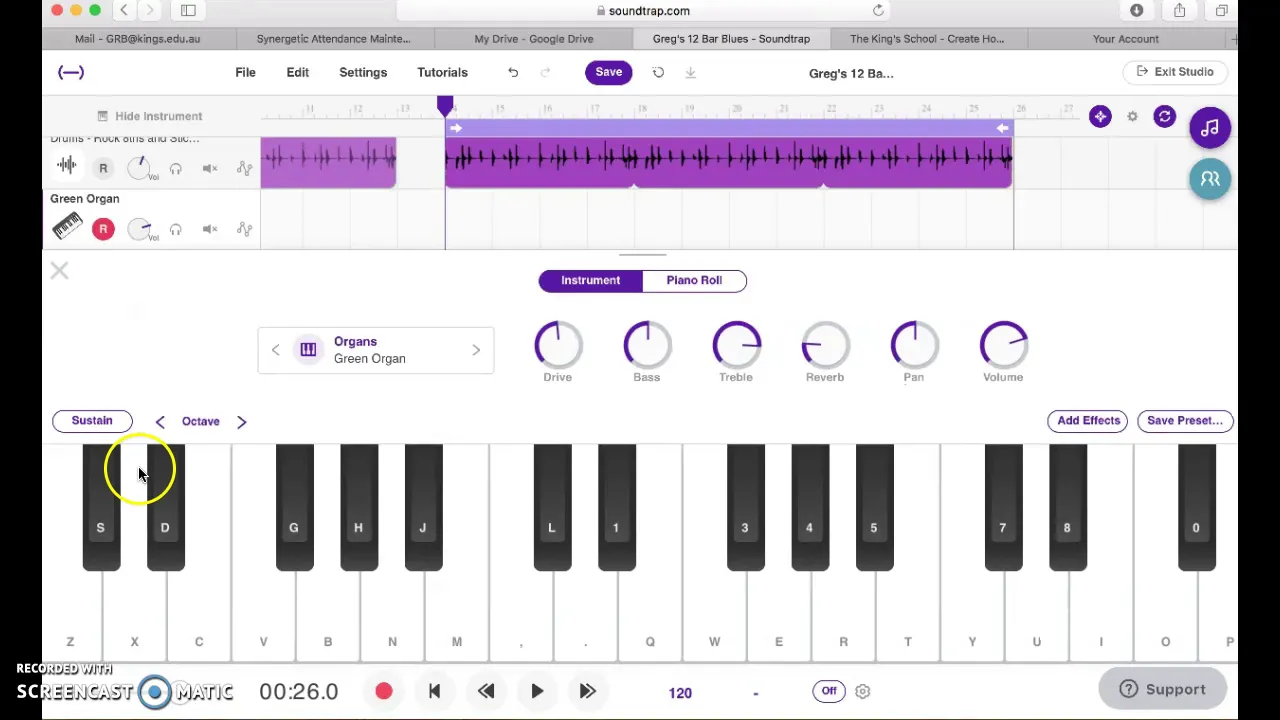The width and height of the screenshot is (1280, 720).
Task: Click the Drums track waveform instrument icon
Action: (67, 166)
